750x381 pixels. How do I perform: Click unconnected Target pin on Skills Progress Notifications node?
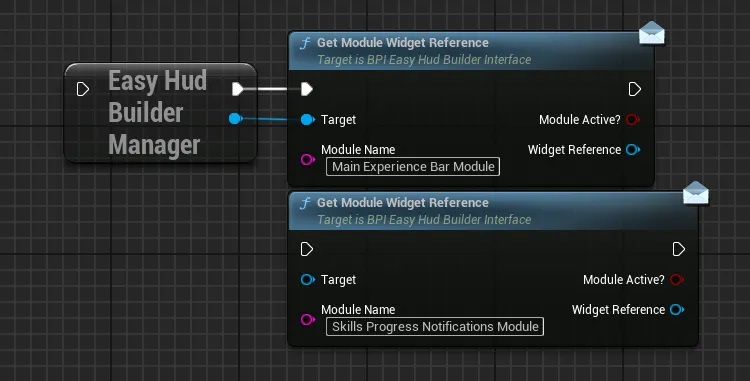tap(308, 280)
